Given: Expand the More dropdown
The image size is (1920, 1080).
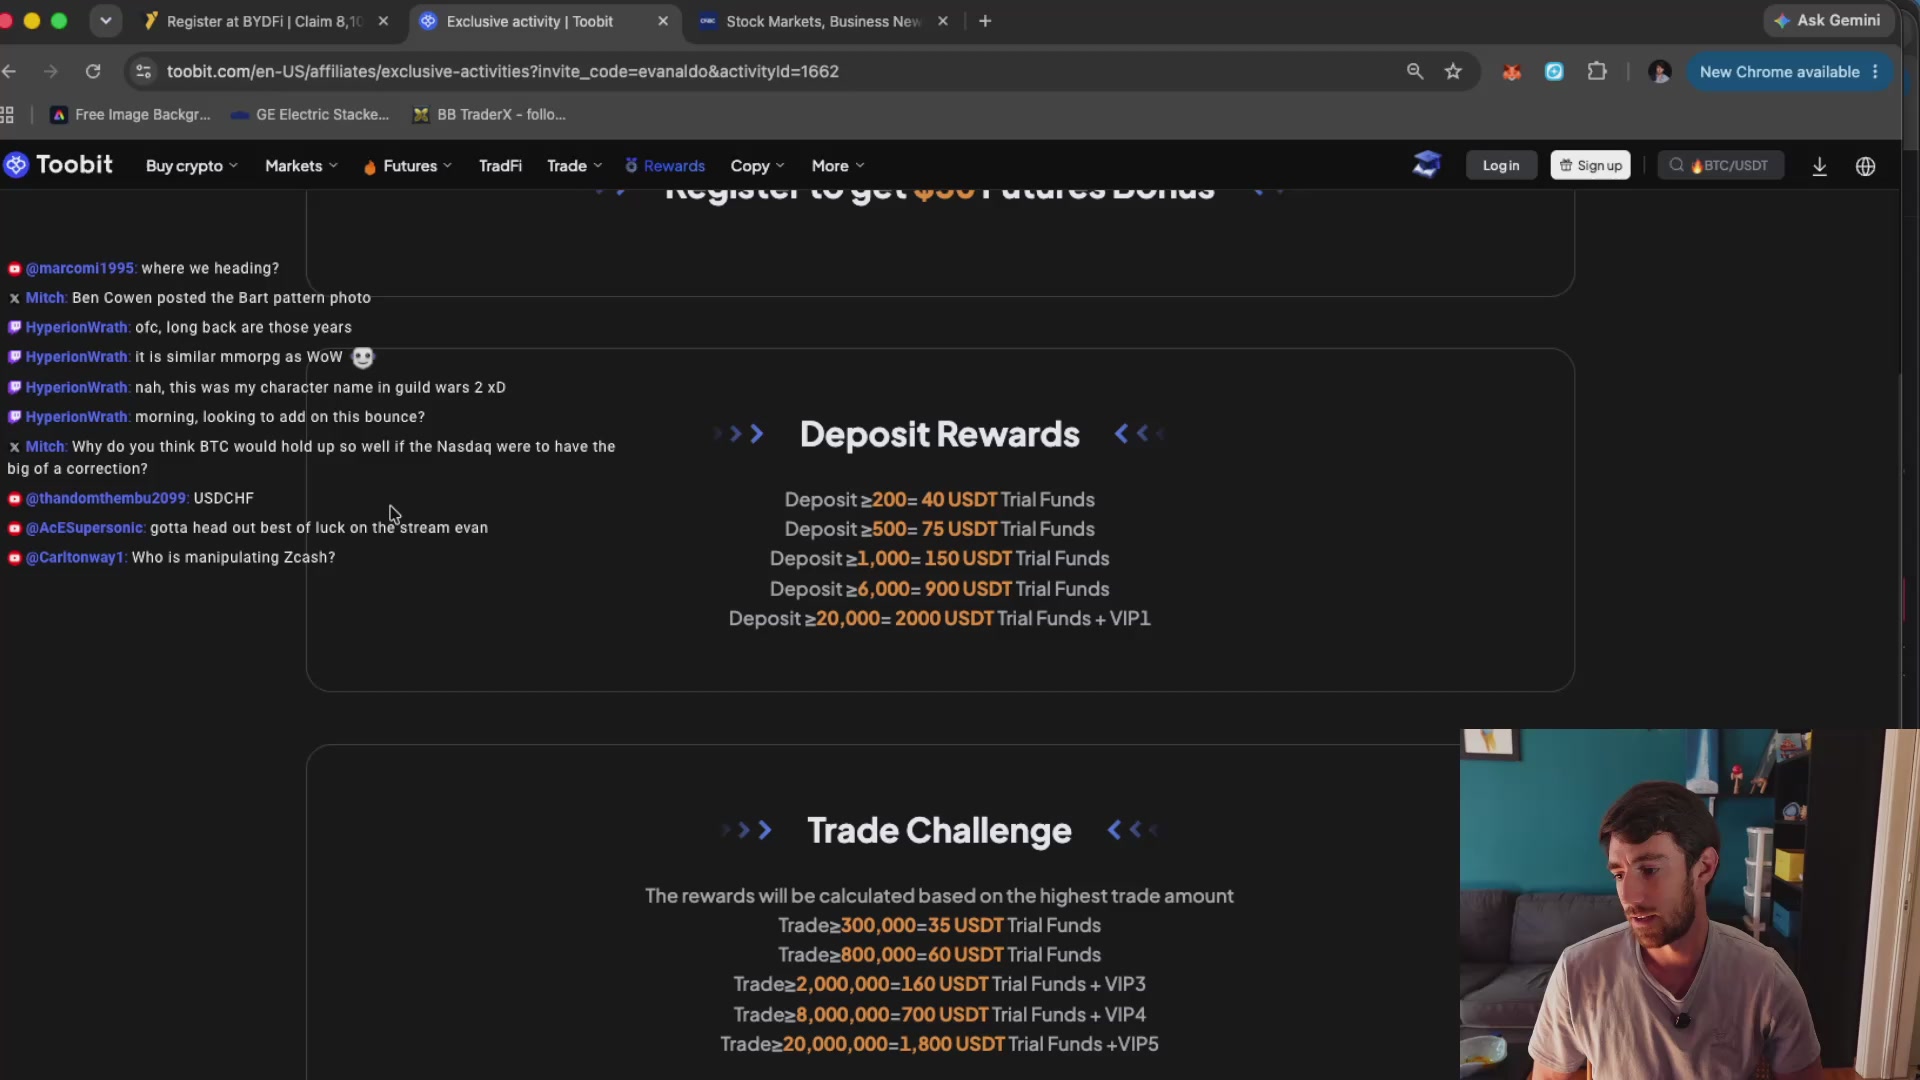Looking at the screenshot, I should point(838,166).
